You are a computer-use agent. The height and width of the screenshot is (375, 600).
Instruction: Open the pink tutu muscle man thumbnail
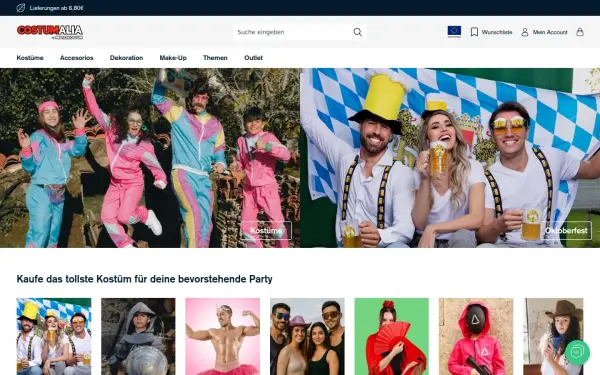223,336
